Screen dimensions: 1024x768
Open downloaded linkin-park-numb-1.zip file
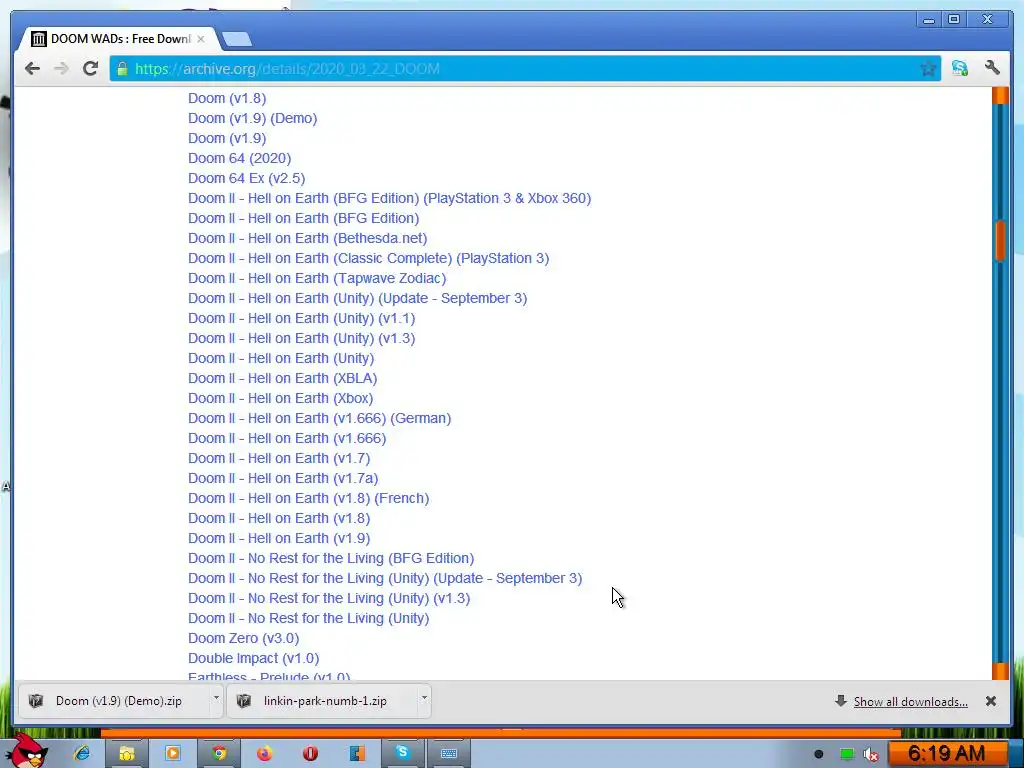pyautogui.click(x=320, y=701)
